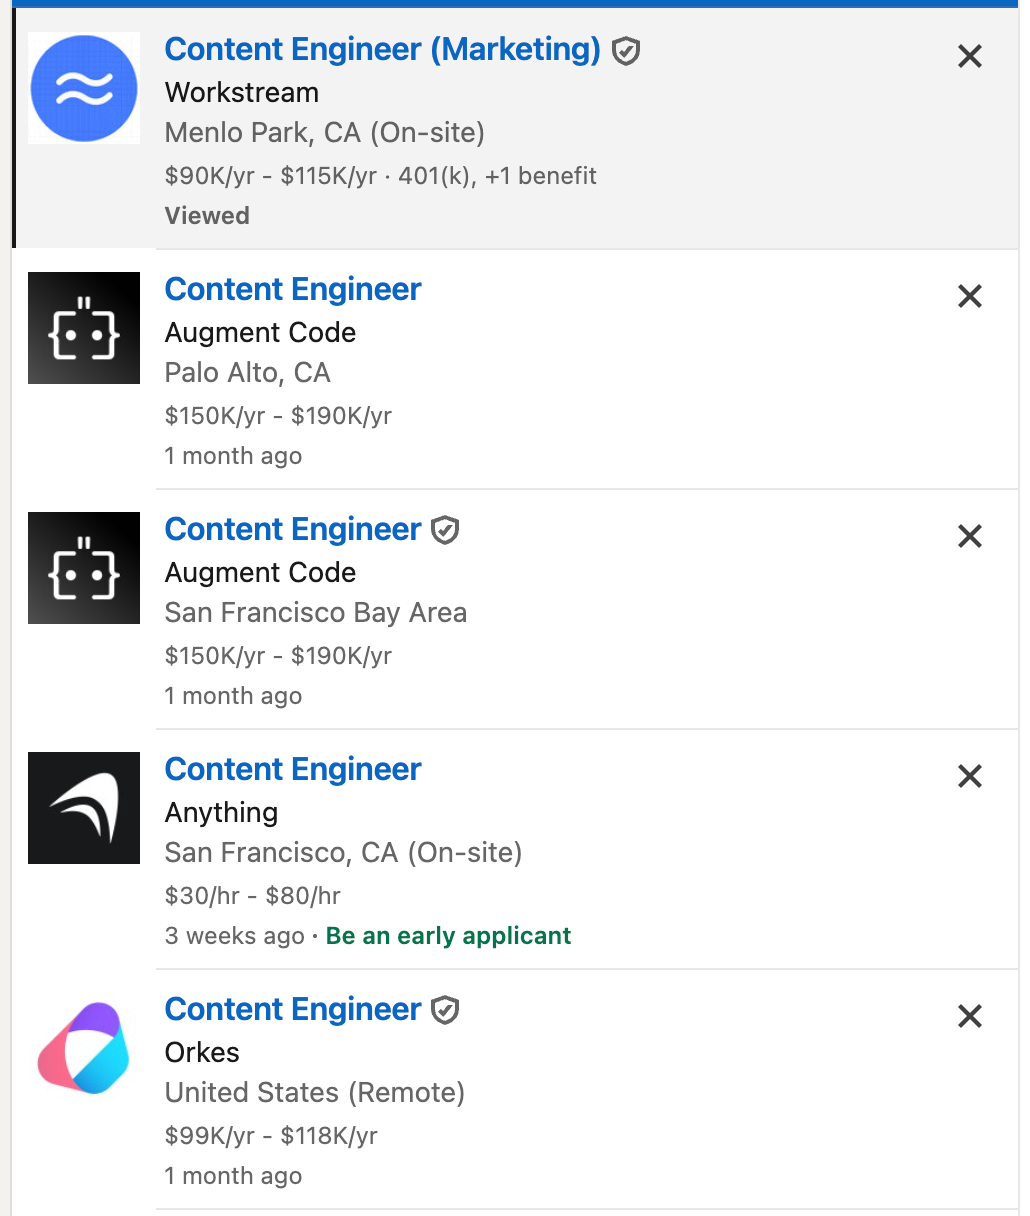Open Content Engineer job in Palo Alto
The image size is (1030, 1216).
tap(293, 289)
